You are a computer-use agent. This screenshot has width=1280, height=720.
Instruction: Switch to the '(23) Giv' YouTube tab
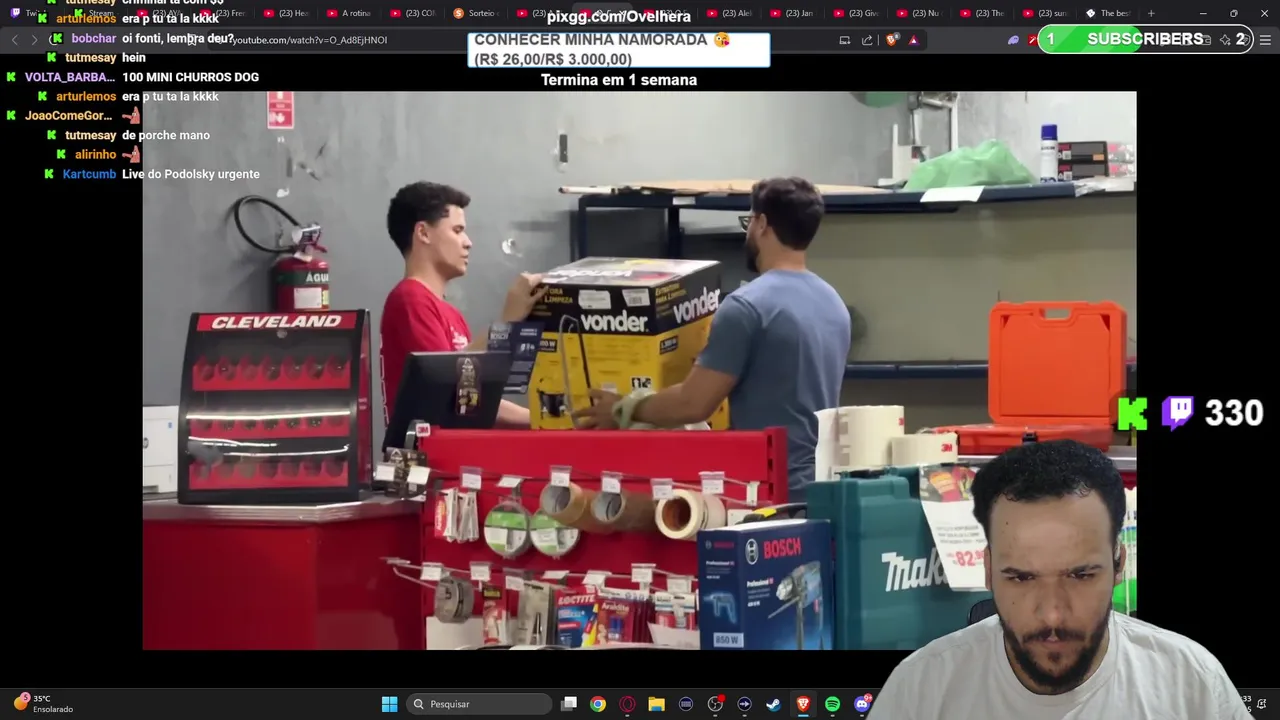[x=855, y=13]
